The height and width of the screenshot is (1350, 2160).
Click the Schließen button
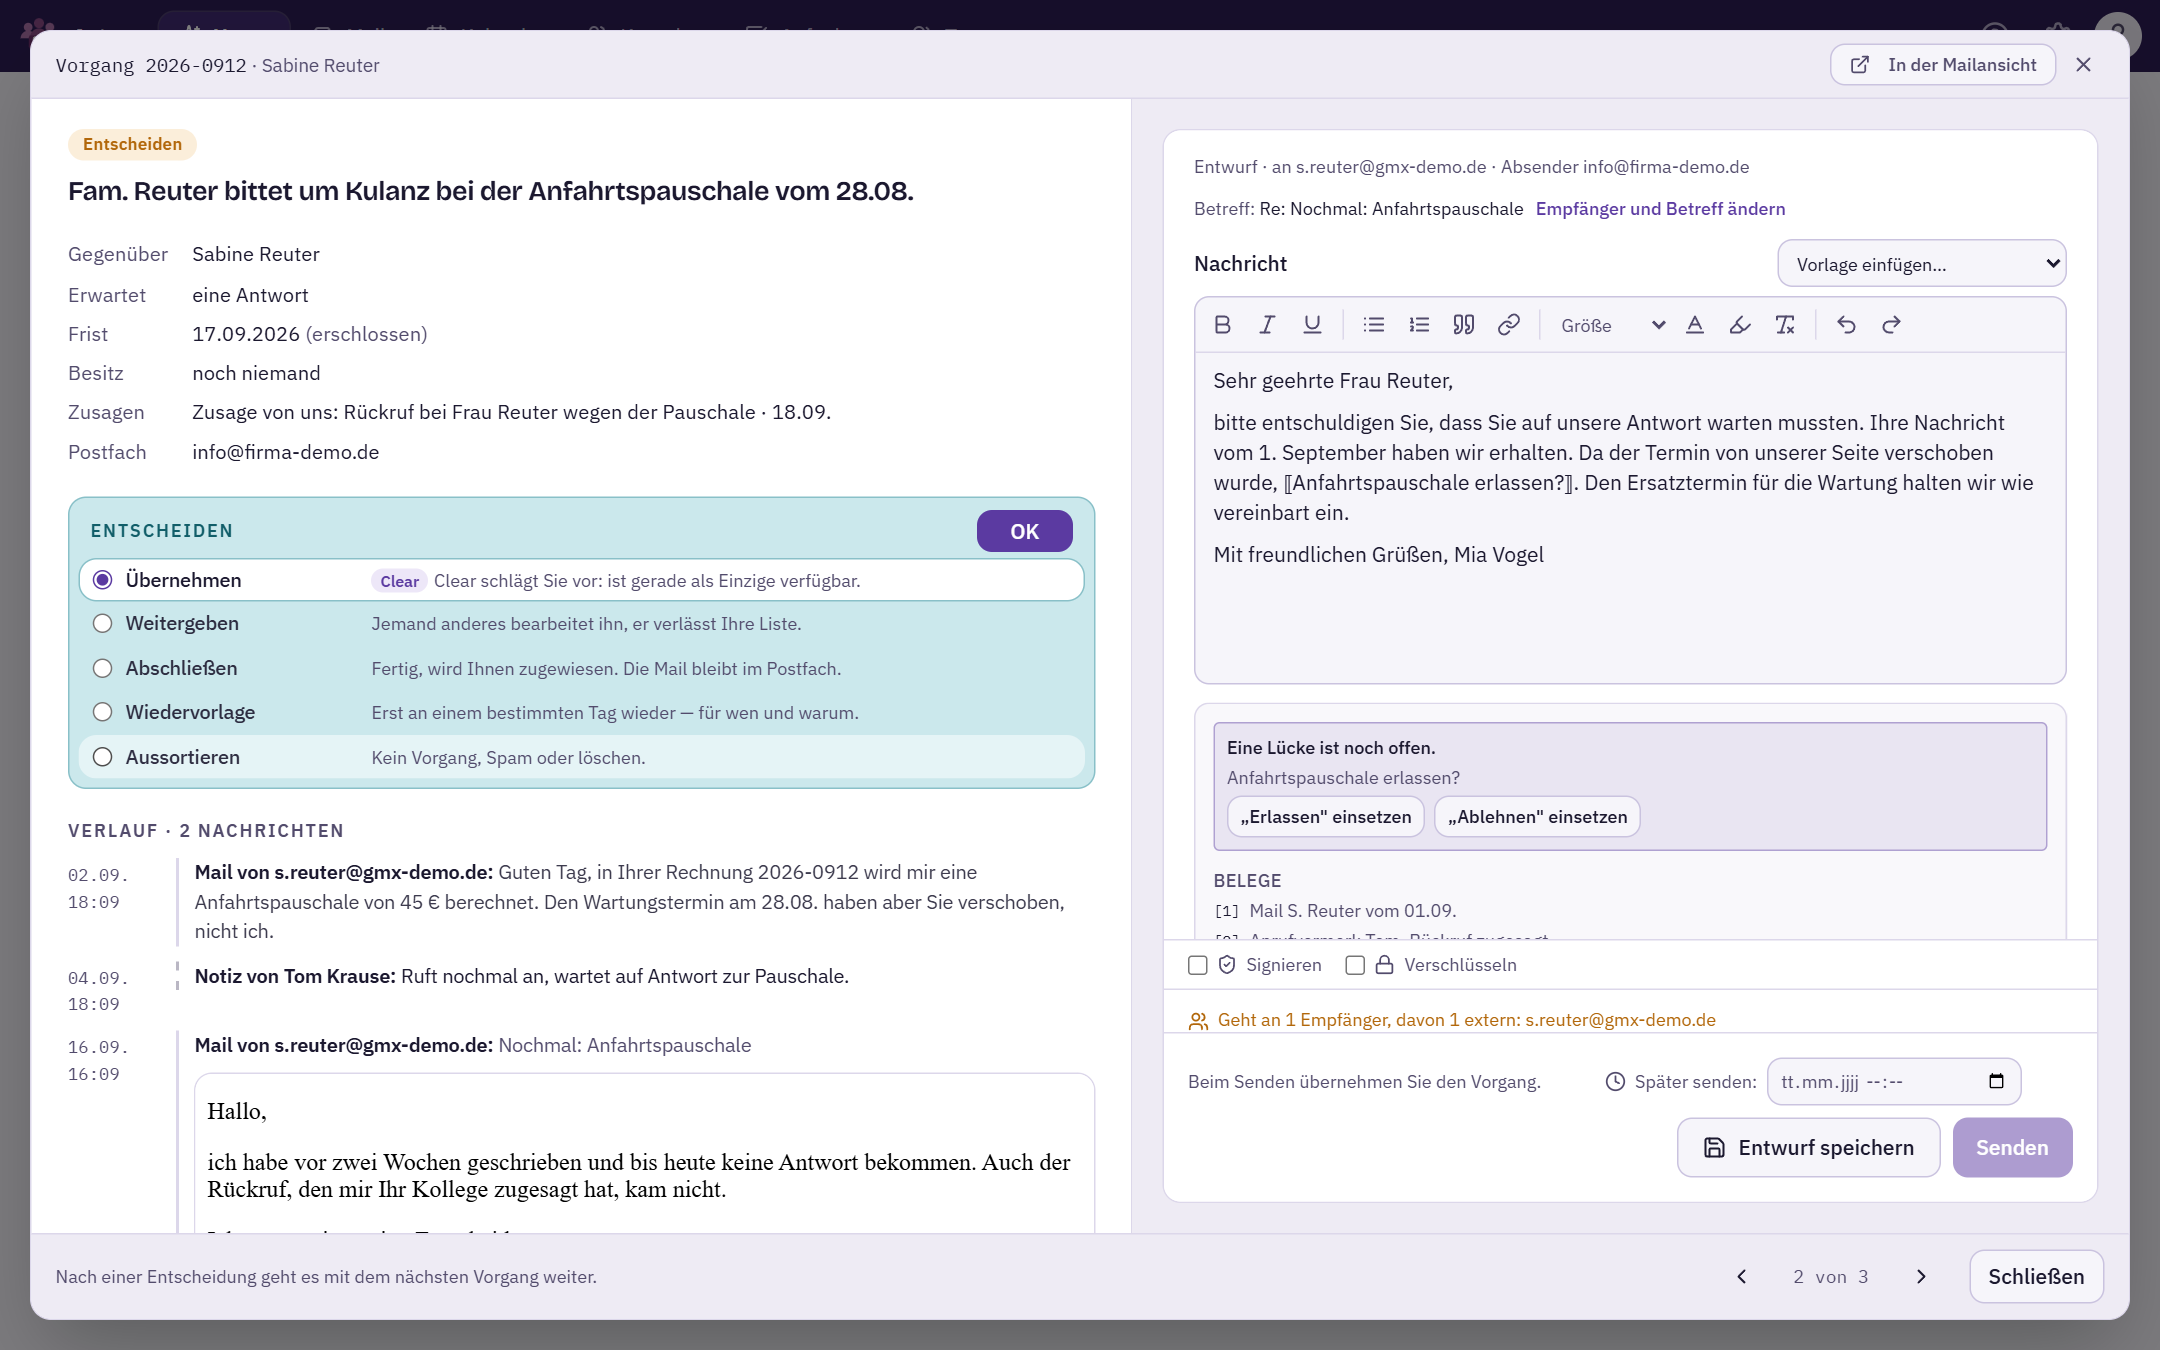coord(2036,1276)
